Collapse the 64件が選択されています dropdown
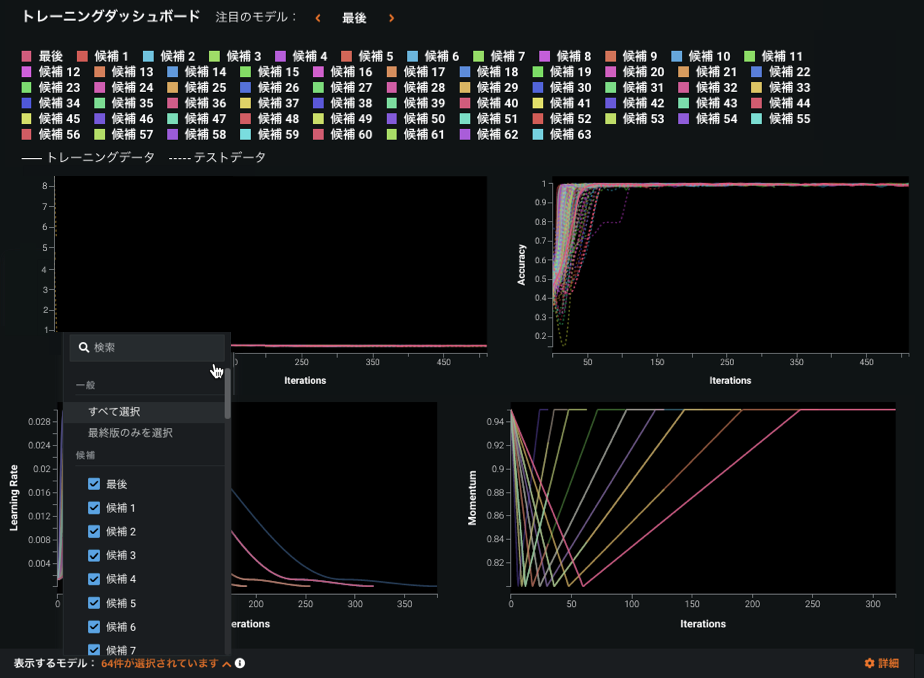This screenshot has width=924, height=678. pos(160,663)
